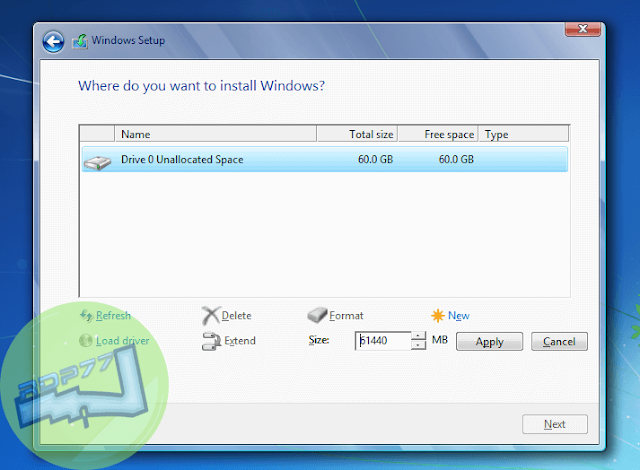This screenshot has height=470, width=640.
Task: Click the Extend link
Action: tap(240, 341)
